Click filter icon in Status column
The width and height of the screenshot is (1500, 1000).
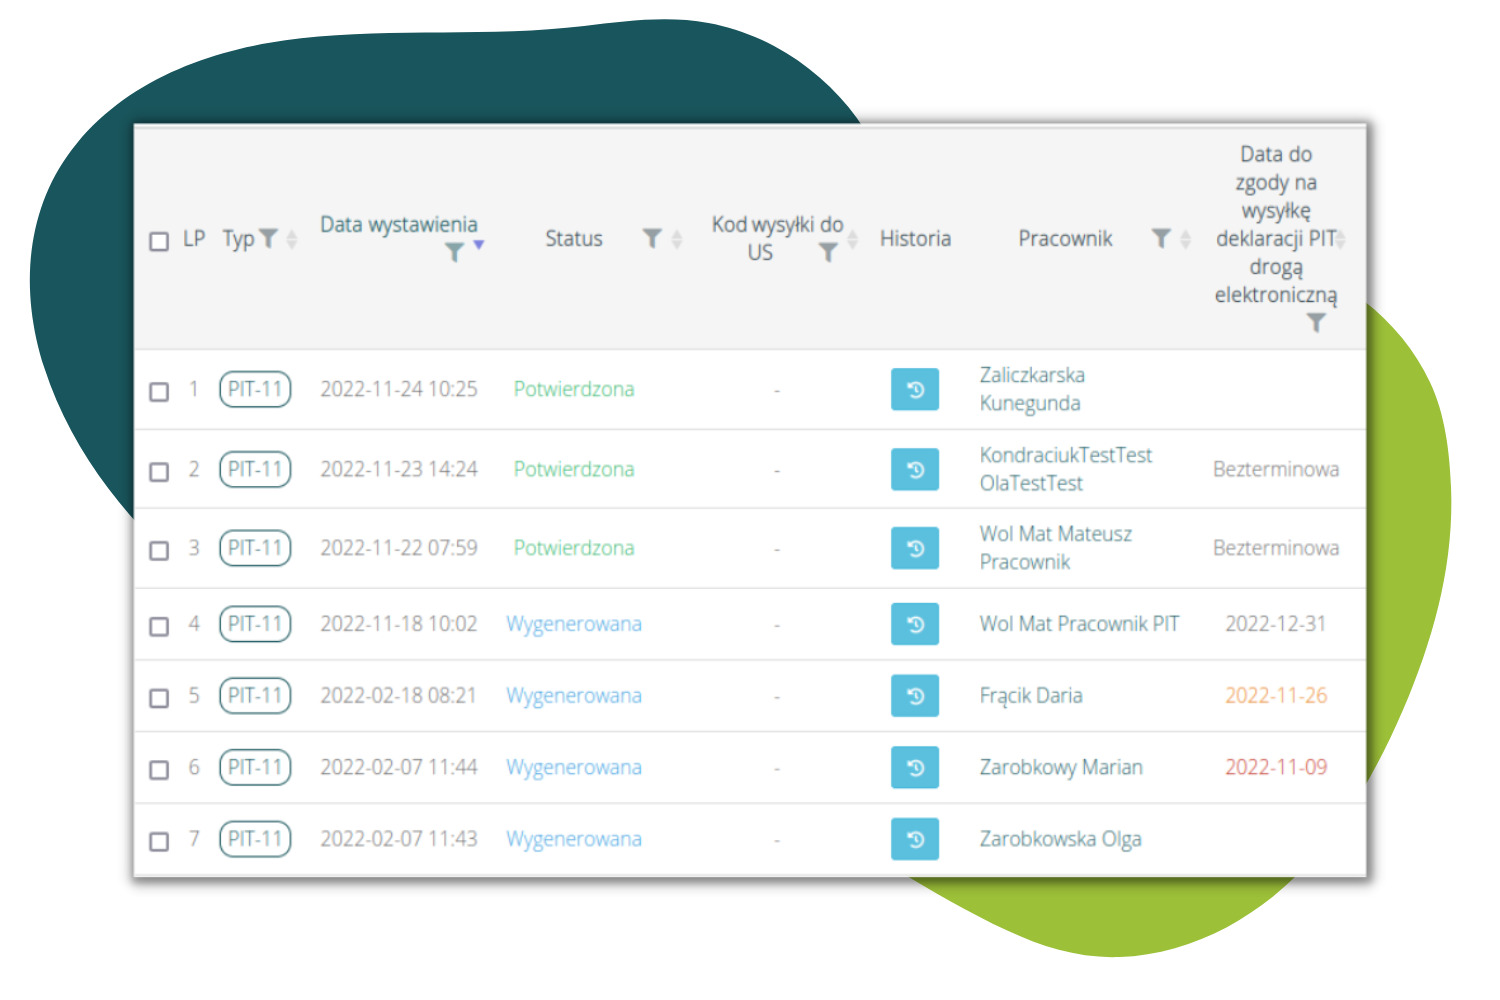652,239
